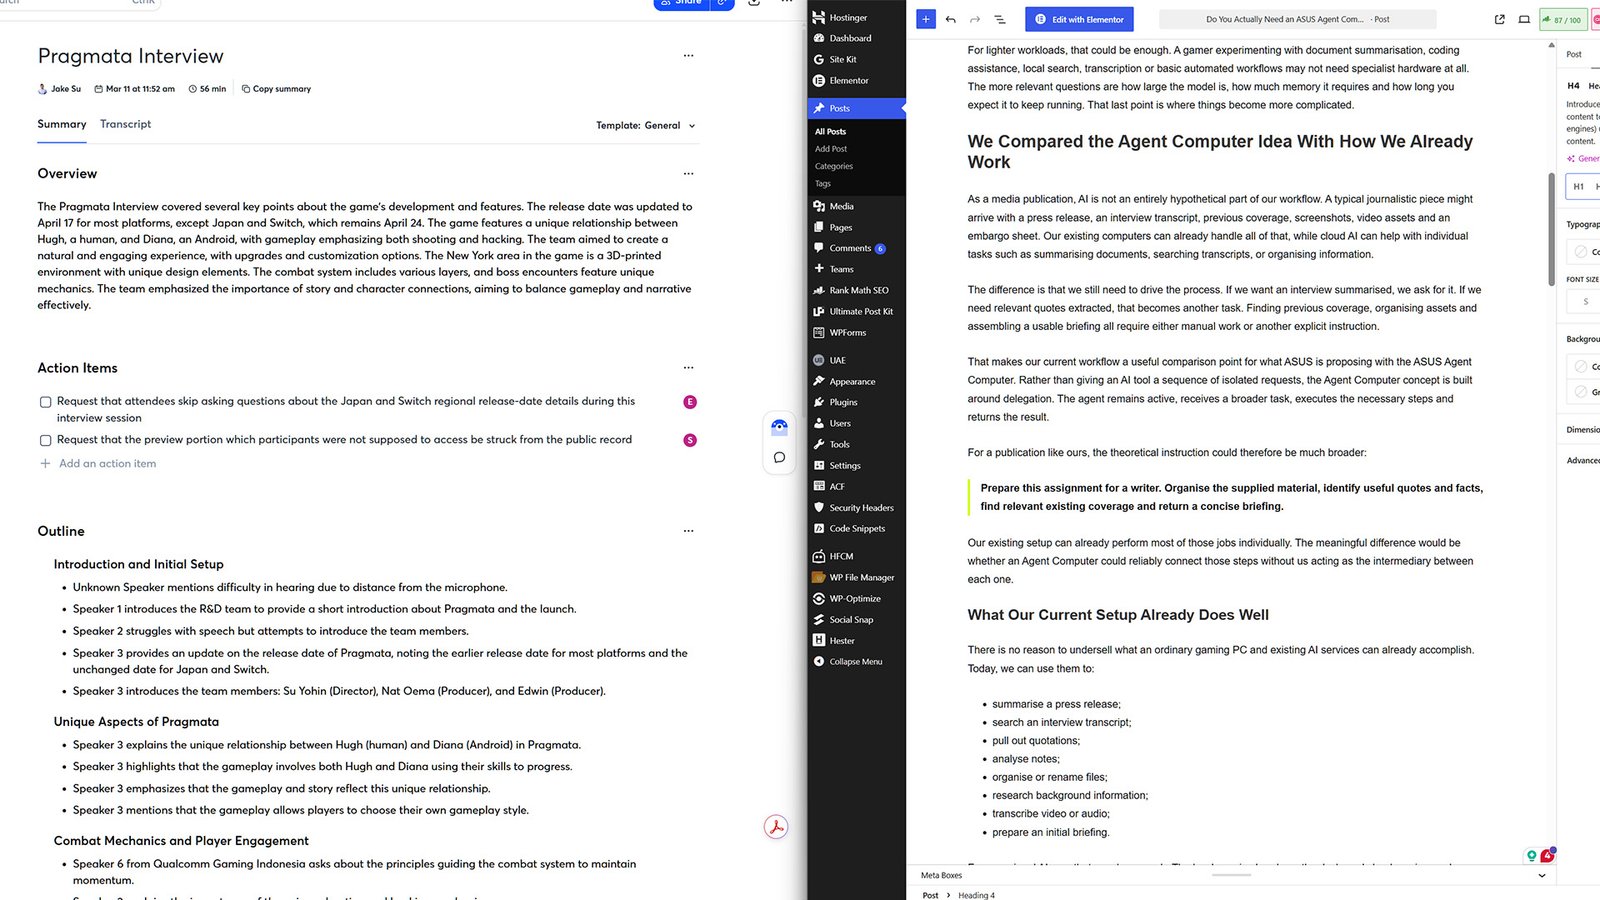The image size is (1600, 900).
Task: Click the Post breadcrumb in footer
Action: click(x=930, y=895)
